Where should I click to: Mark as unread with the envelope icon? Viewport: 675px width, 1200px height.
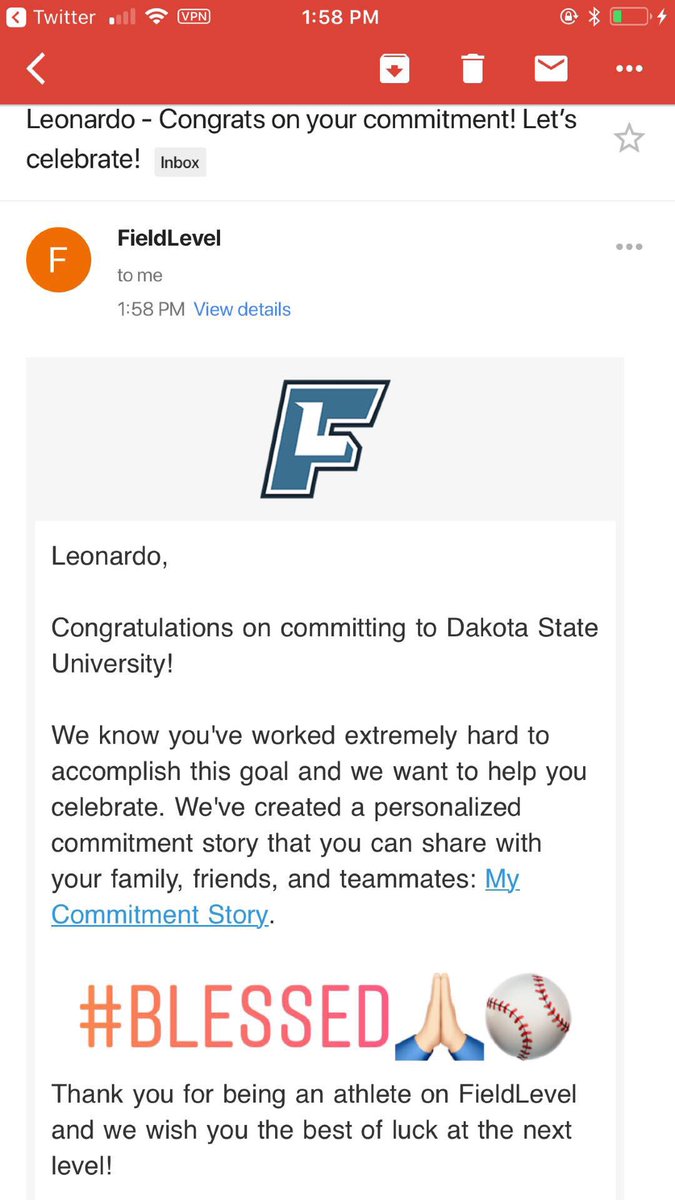point(551,68)
